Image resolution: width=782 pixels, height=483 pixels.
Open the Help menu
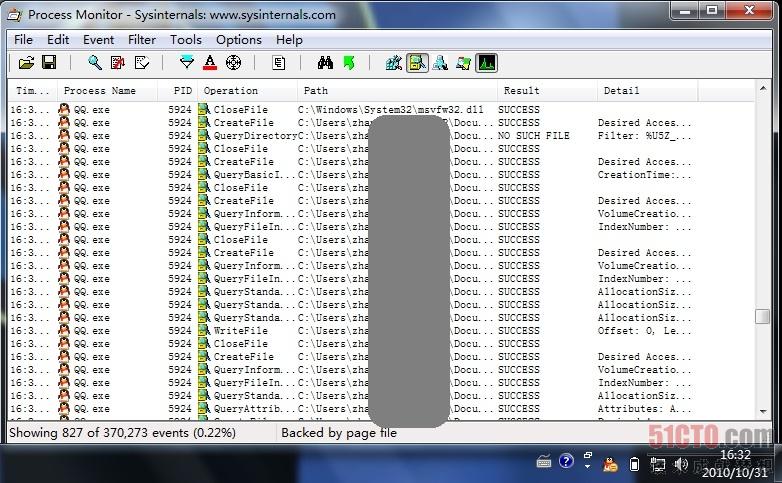pyautogui.click(x=289, y=39)
